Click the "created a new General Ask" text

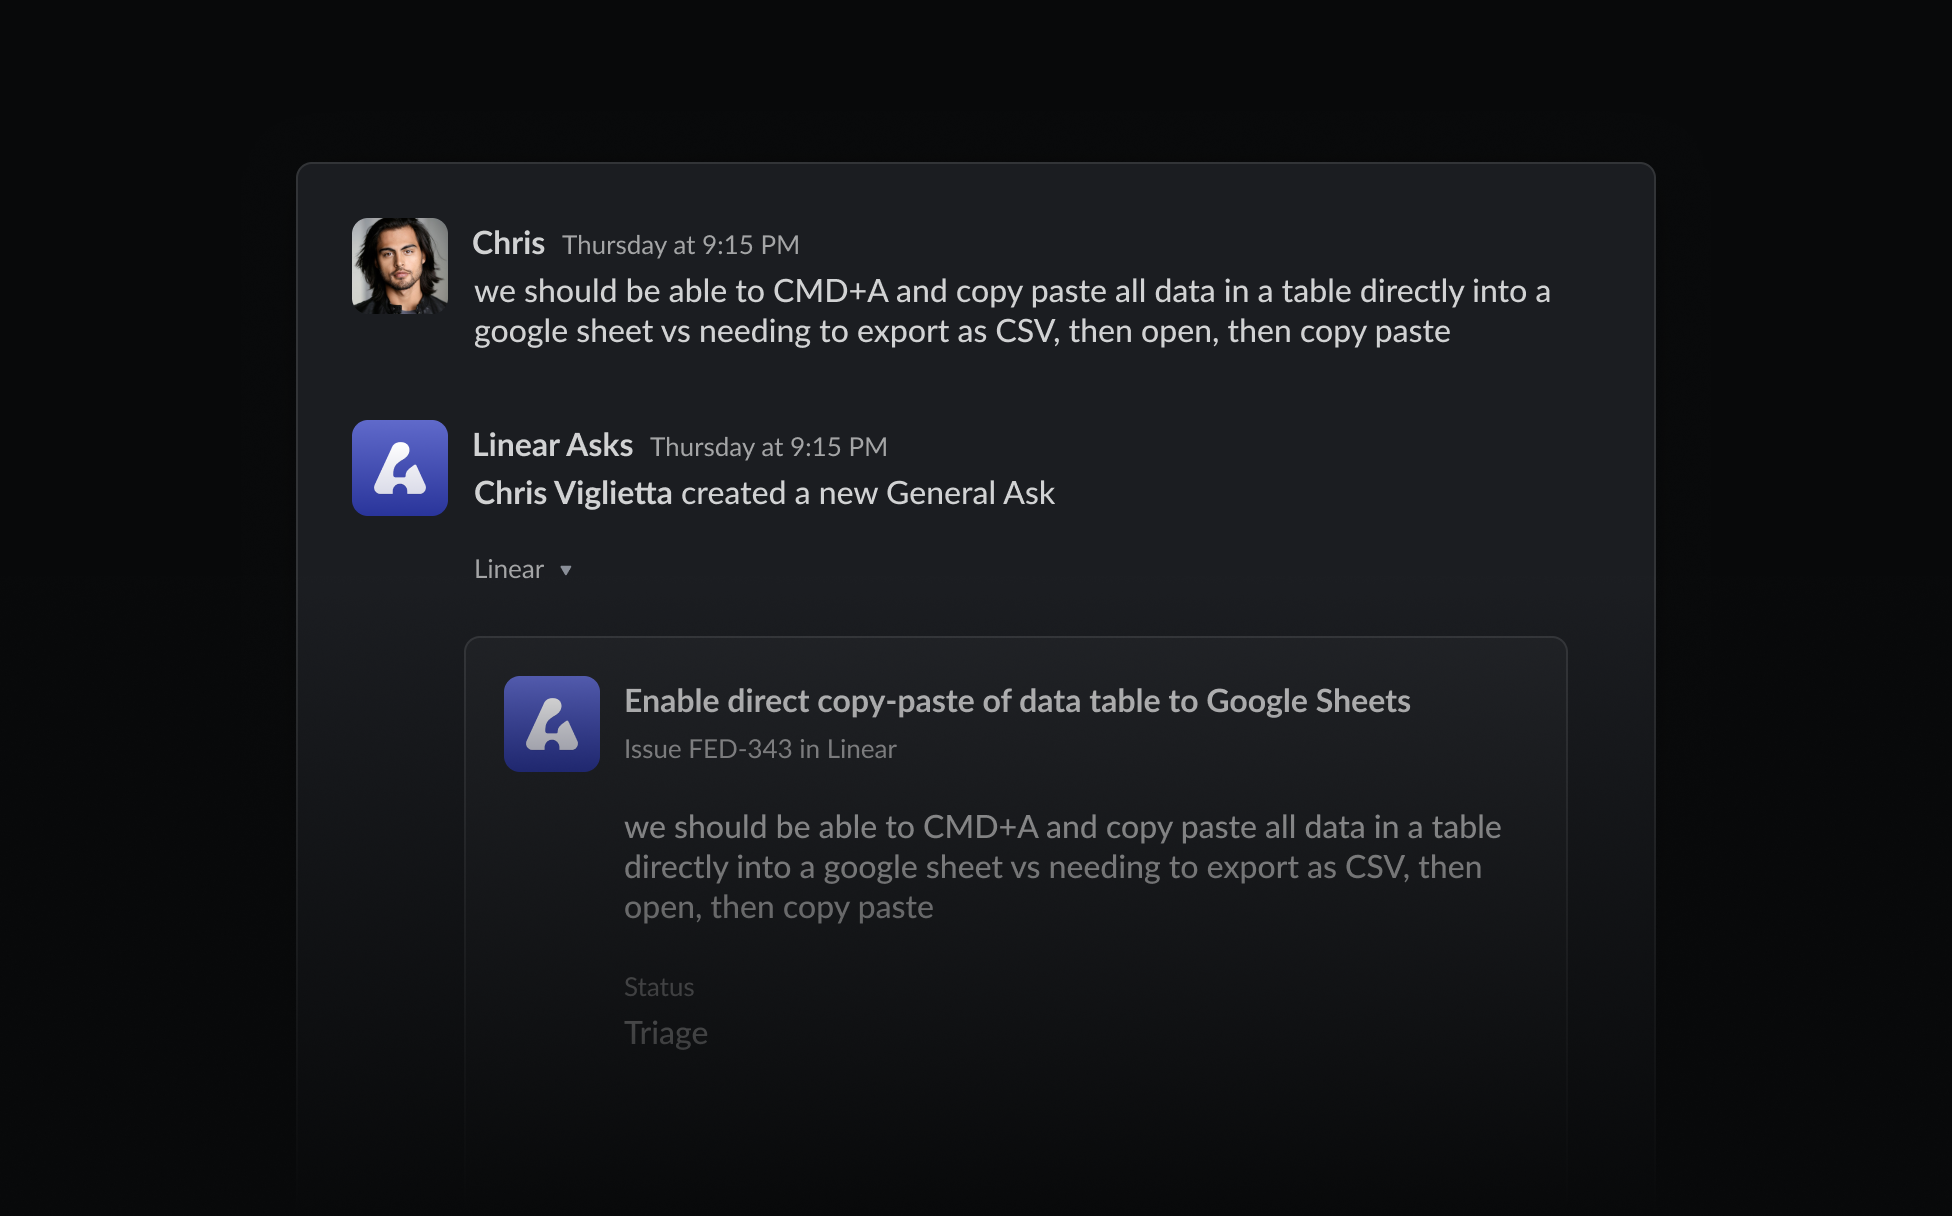pyautogui.click(x=867, y=493)
